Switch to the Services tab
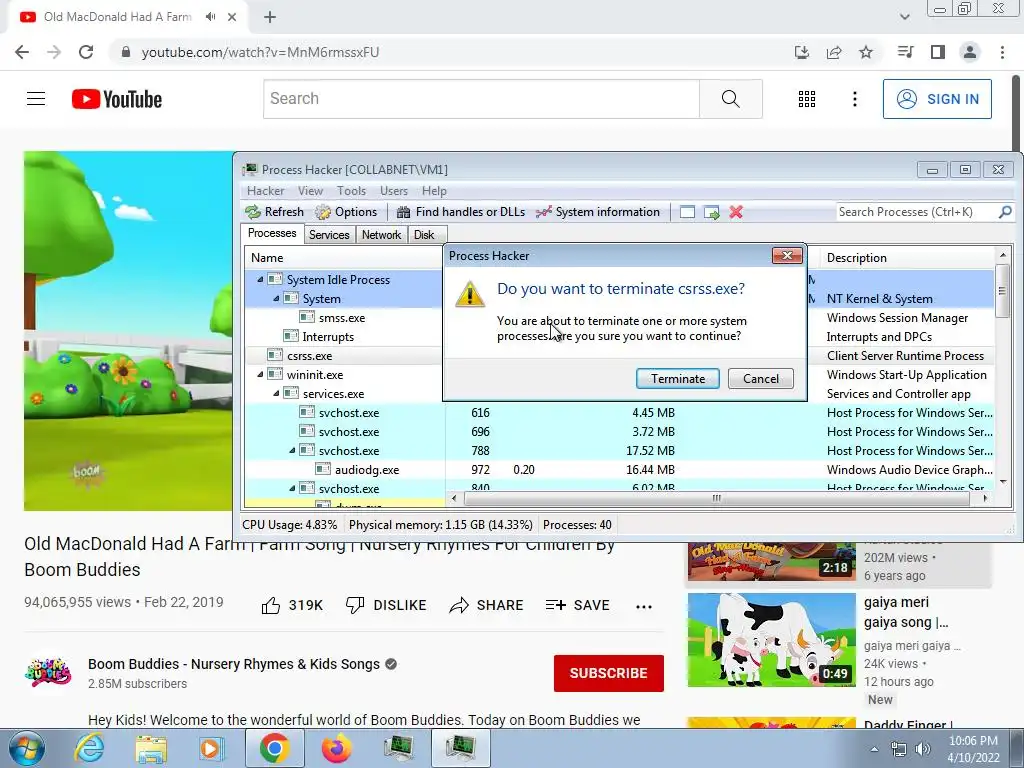 pyautogui.click(x=329, y=234)
